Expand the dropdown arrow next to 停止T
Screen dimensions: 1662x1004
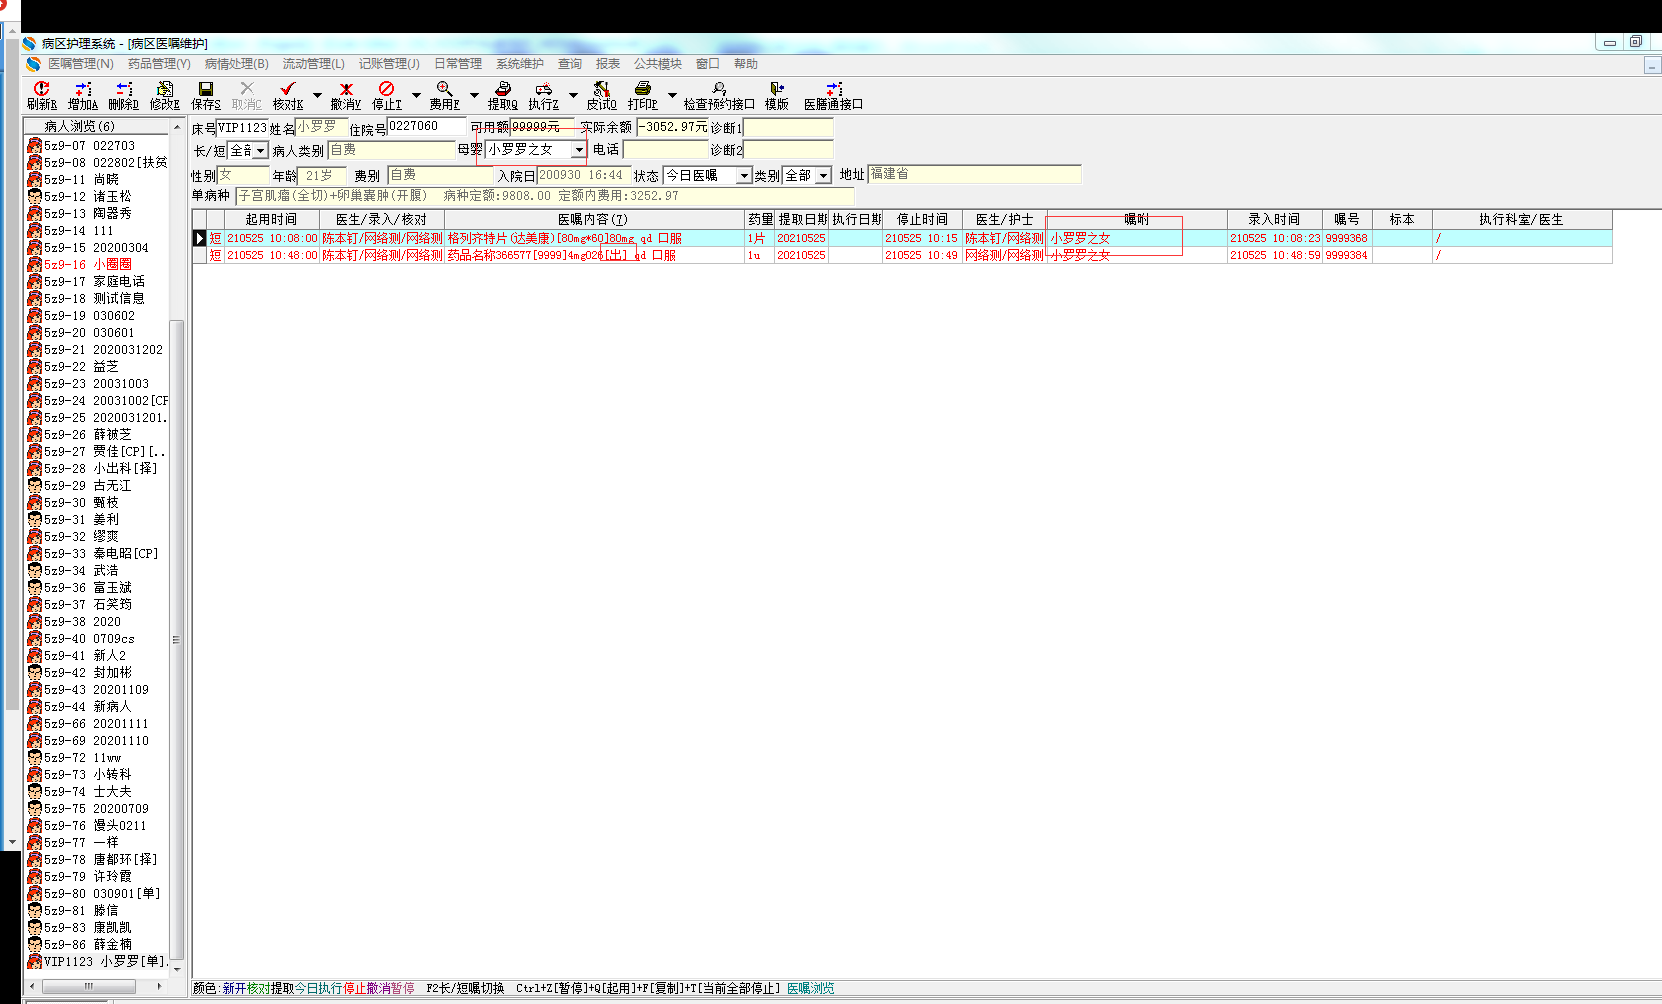416,96
